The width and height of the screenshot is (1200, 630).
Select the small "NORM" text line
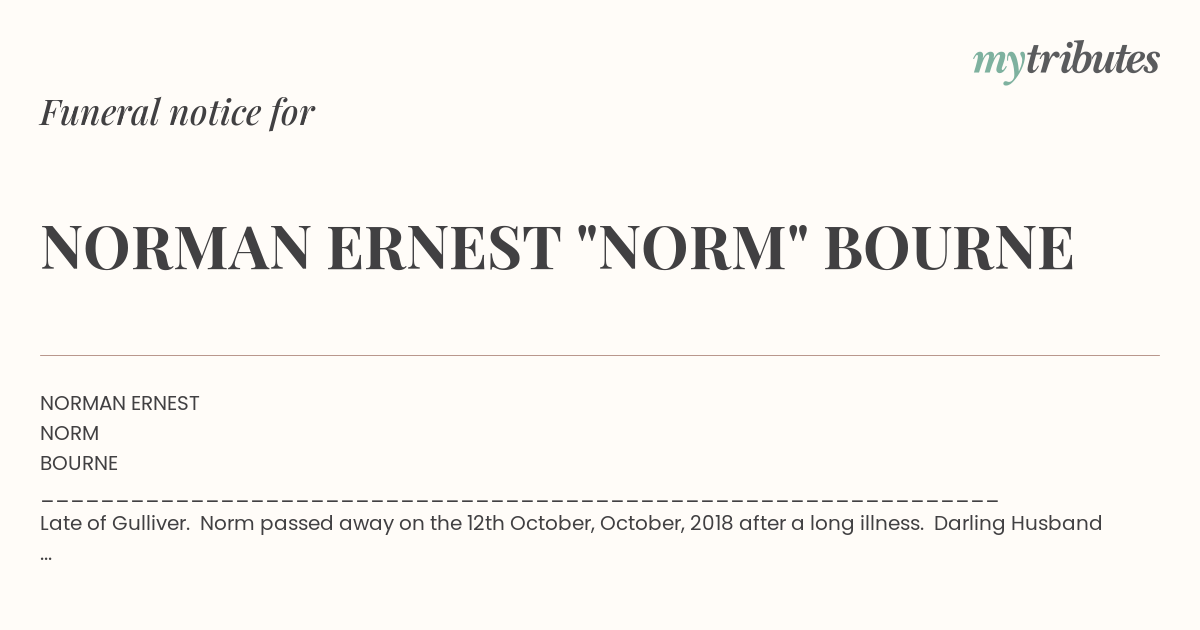70,433
